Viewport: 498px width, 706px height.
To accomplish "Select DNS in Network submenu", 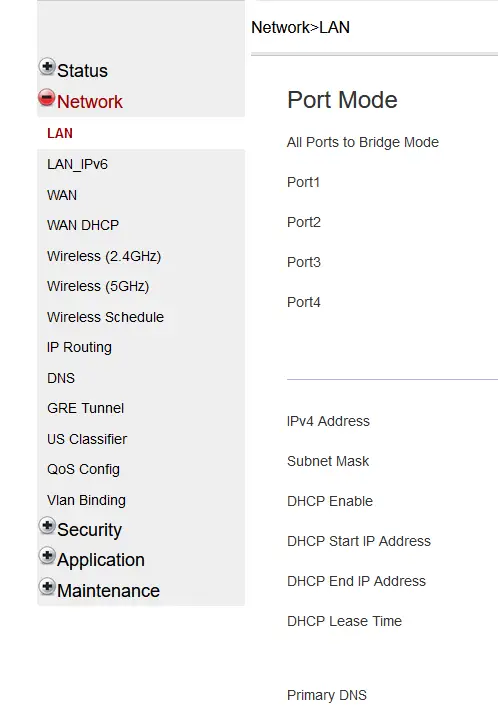I will tap(61, 378).
